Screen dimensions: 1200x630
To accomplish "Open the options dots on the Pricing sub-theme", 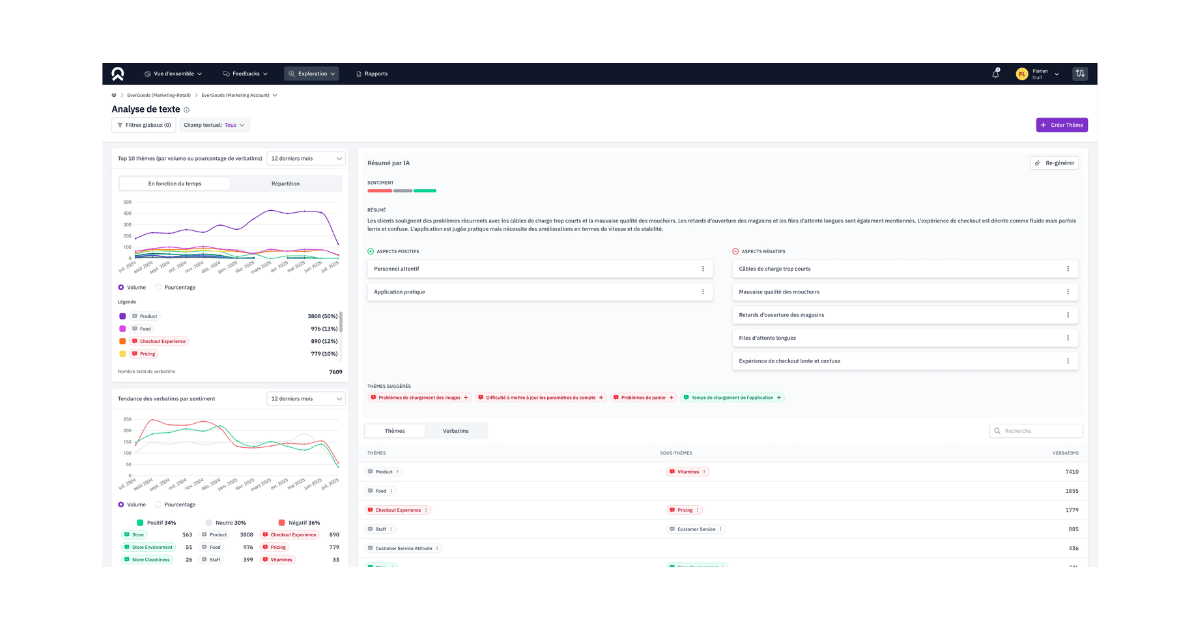I will coord(698,510).
